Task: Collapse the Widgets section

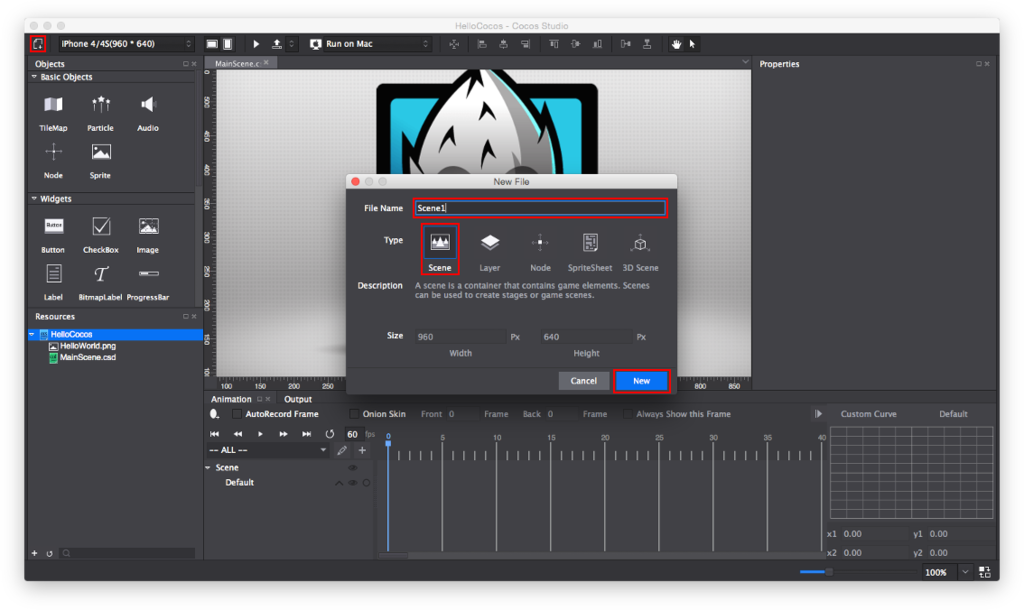Action: coord(34,199)
